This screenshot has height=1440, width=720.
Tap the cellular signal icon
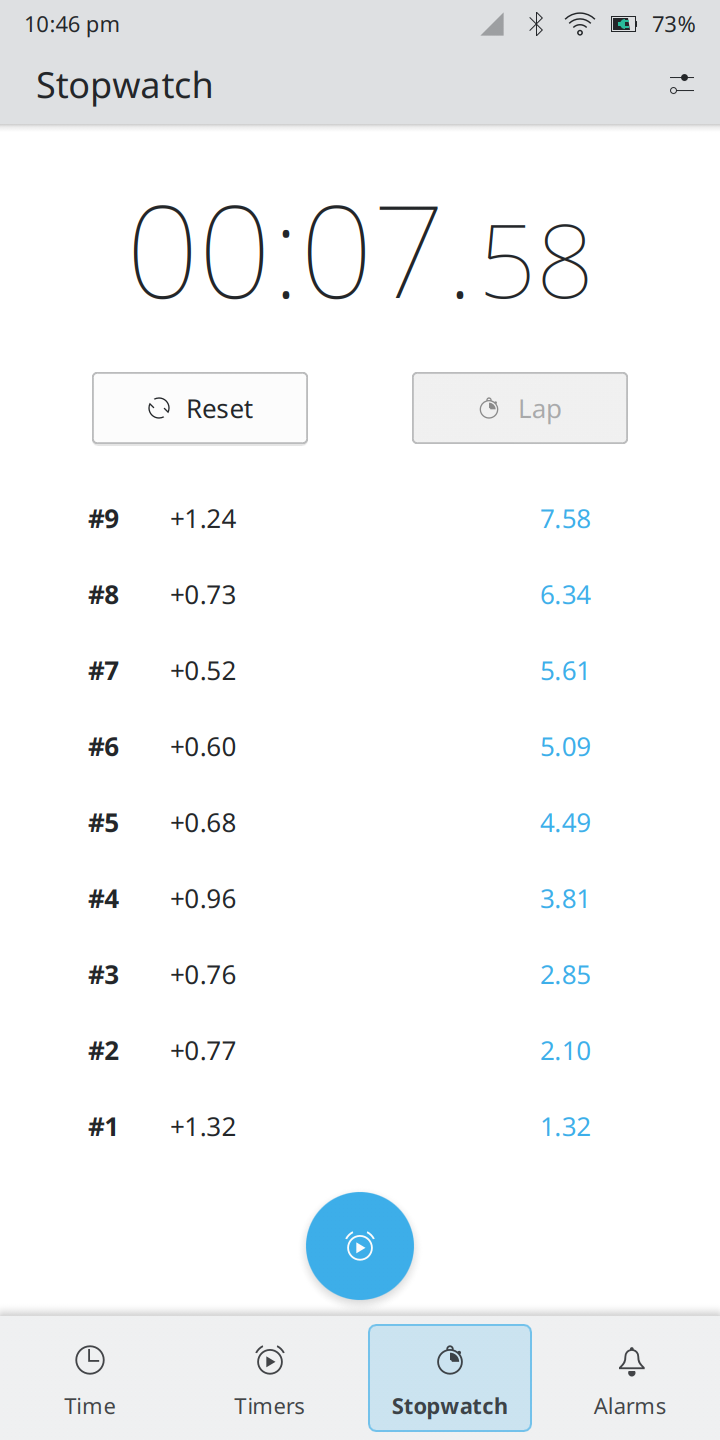coord(492,25)
